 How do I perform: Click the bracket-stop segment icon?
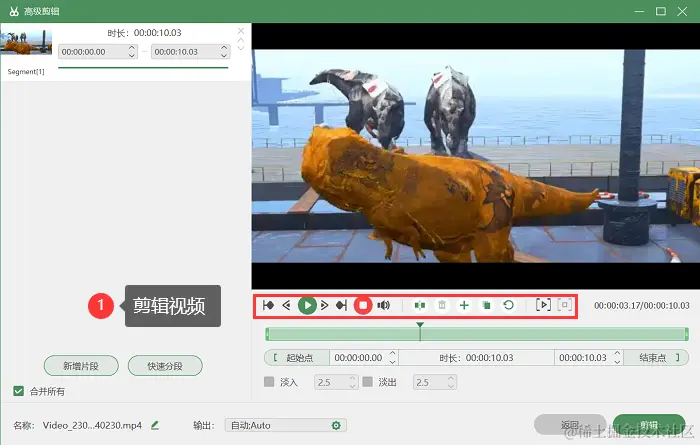(x=565, y=305)
